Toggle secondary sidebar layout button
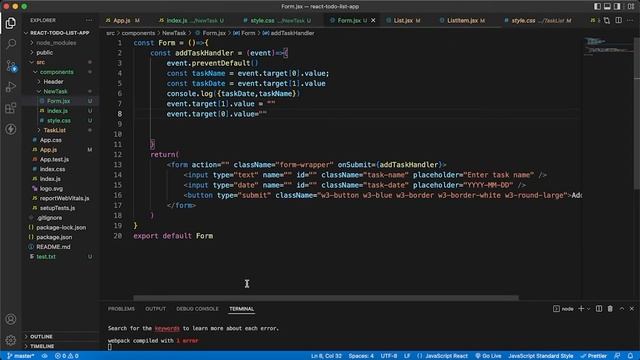Image resolution: width=640 pixels, height=360 pixels. [x=618, y=7]
